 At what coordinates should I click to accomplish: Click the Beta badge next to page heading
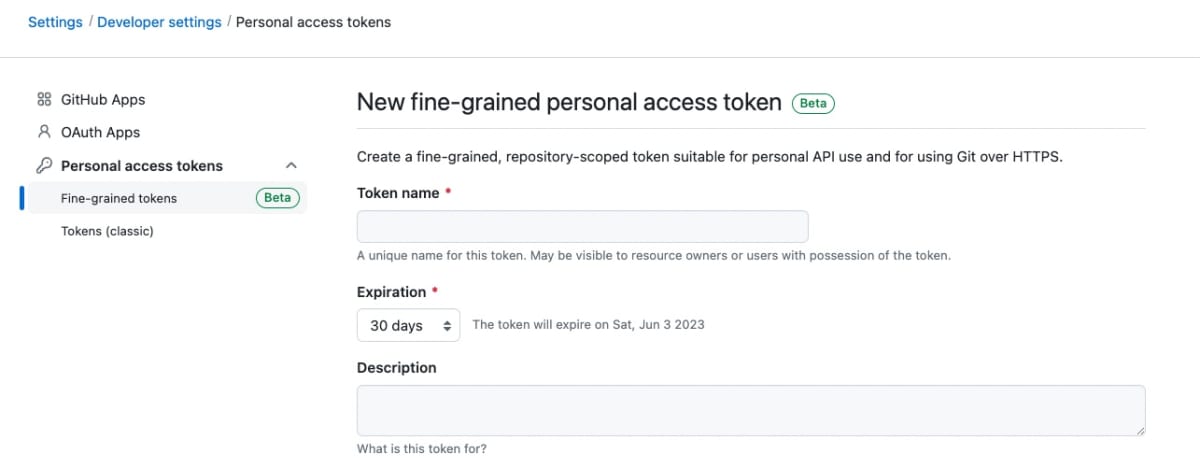[x=813, y=103]
